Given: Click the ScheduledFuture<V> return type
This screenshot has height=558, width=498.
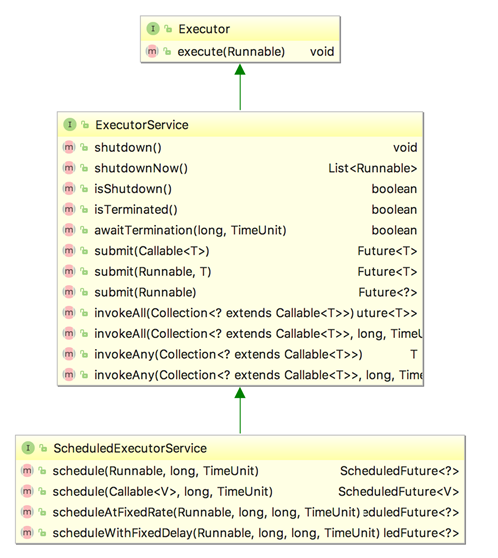Looking at the screenshot, I should click(x=399, y=491).
